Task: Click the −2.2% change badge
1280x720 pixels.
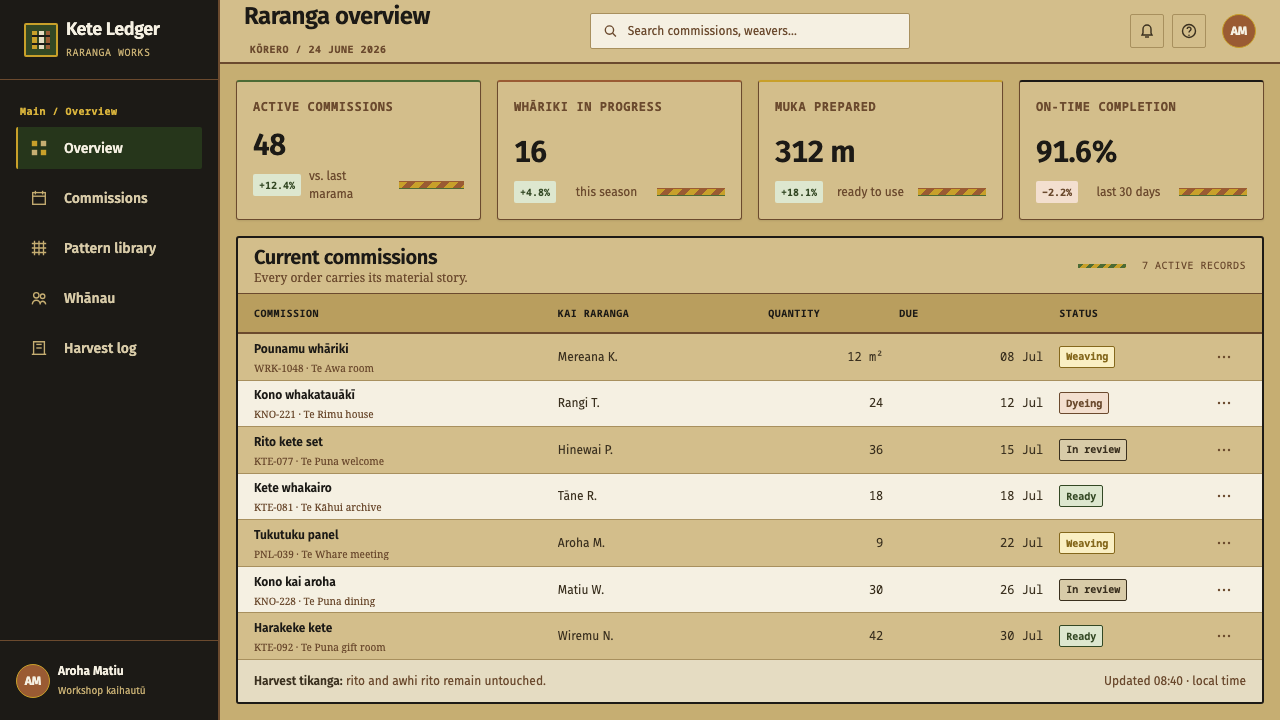Action: 1057,192
